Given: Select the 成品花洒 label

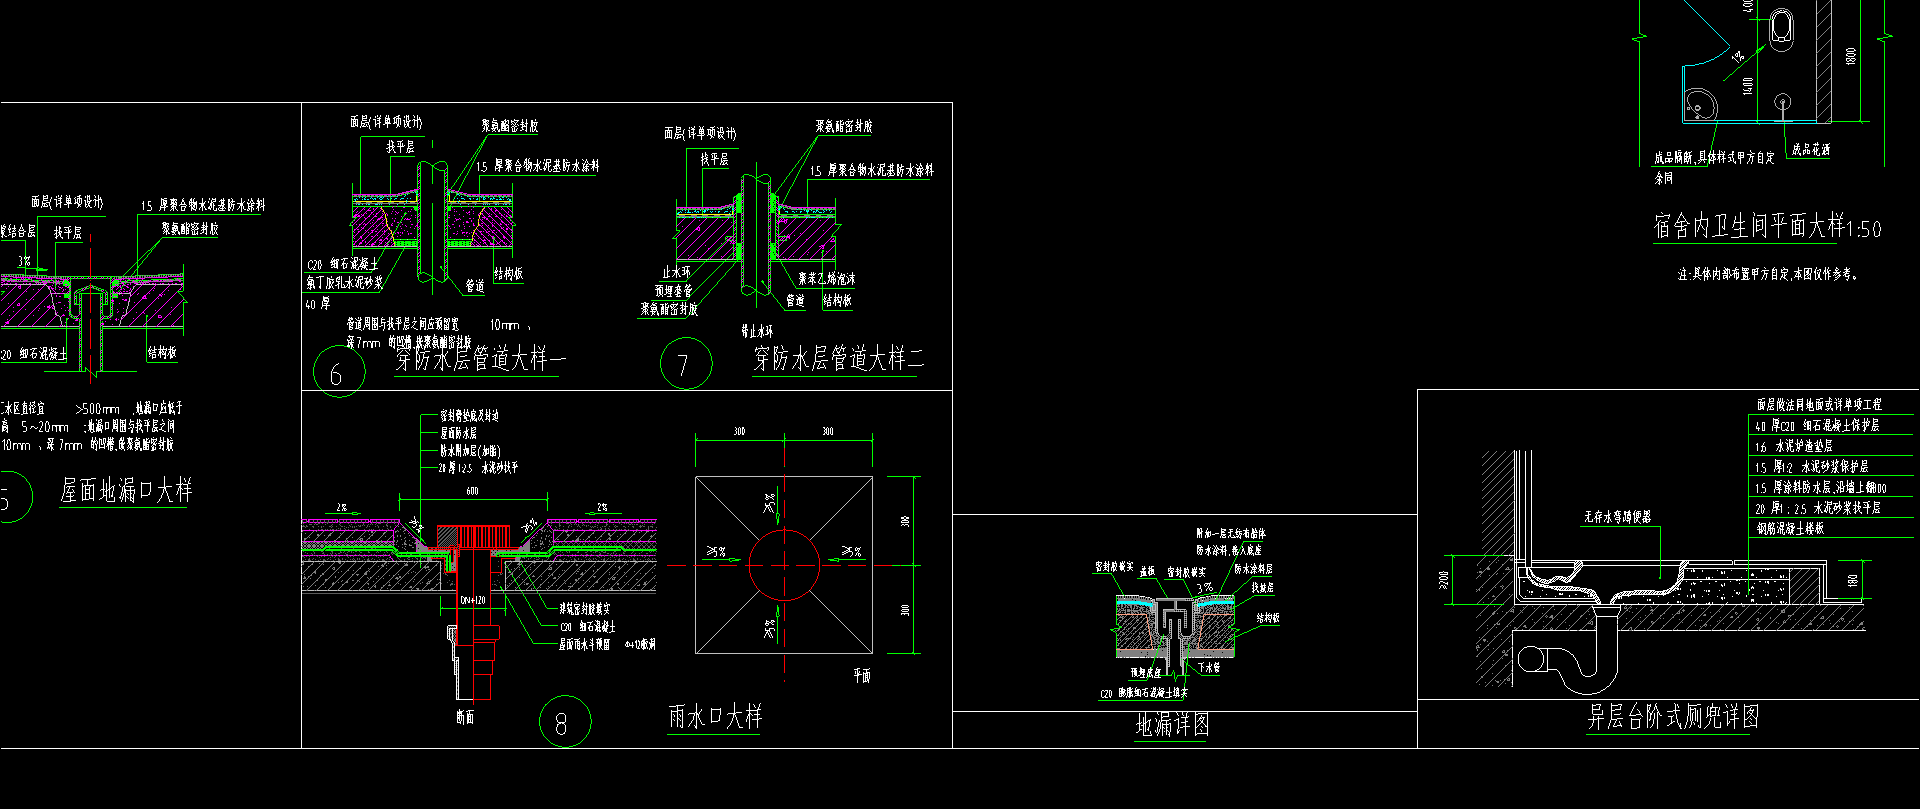Looking at the screenshot, I should [1810, 150].
